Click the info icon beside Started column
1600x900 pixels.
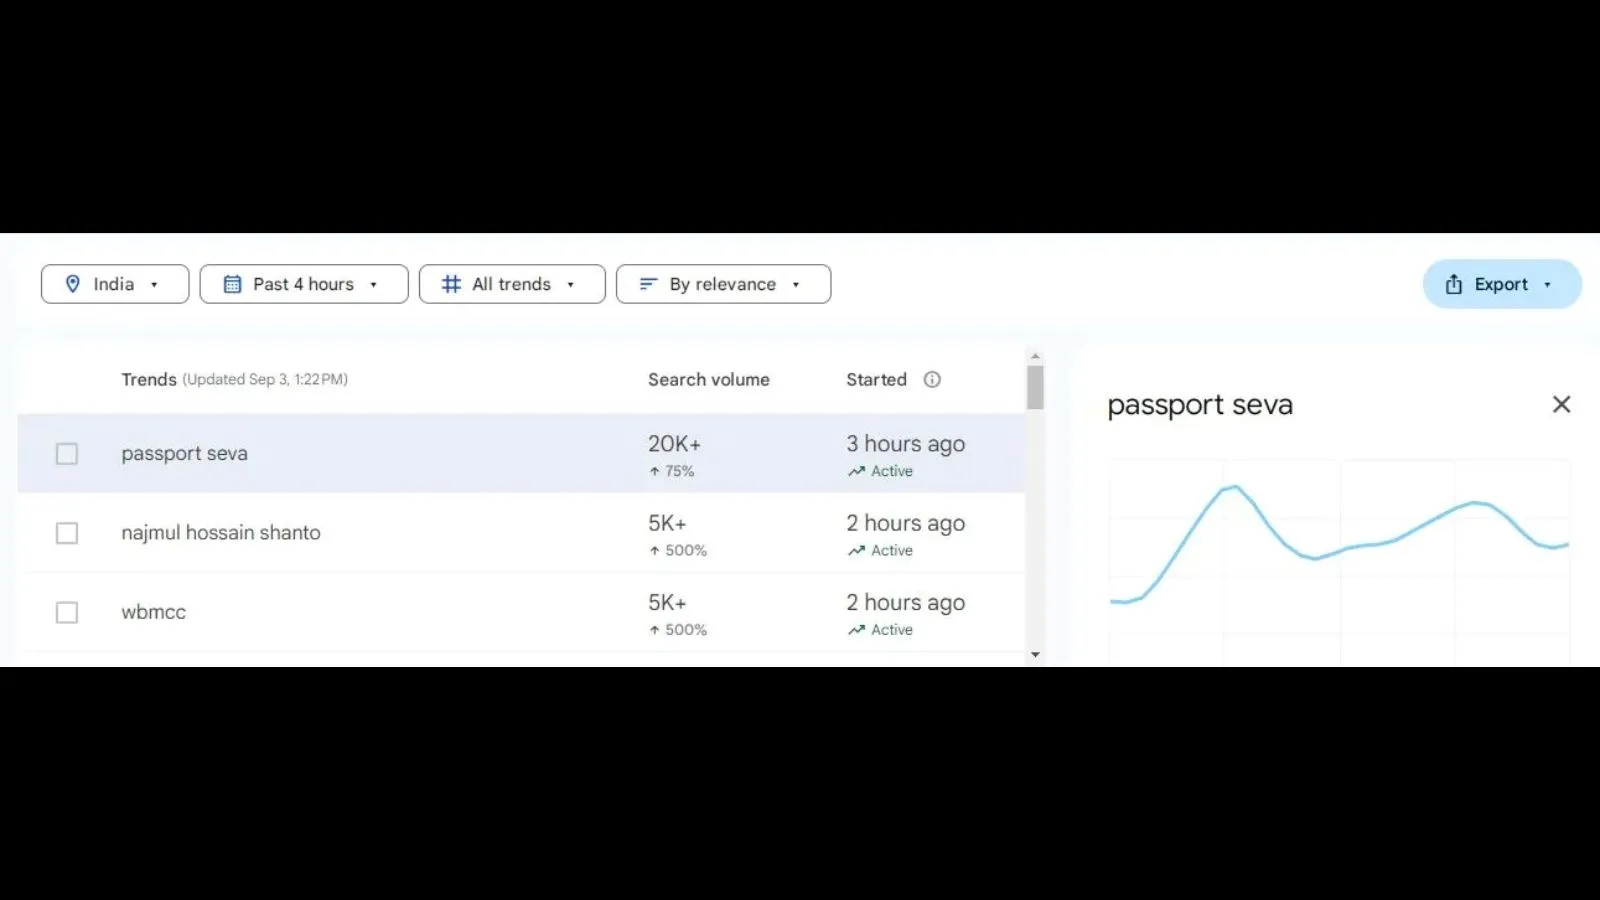click(x=931, y=379)
